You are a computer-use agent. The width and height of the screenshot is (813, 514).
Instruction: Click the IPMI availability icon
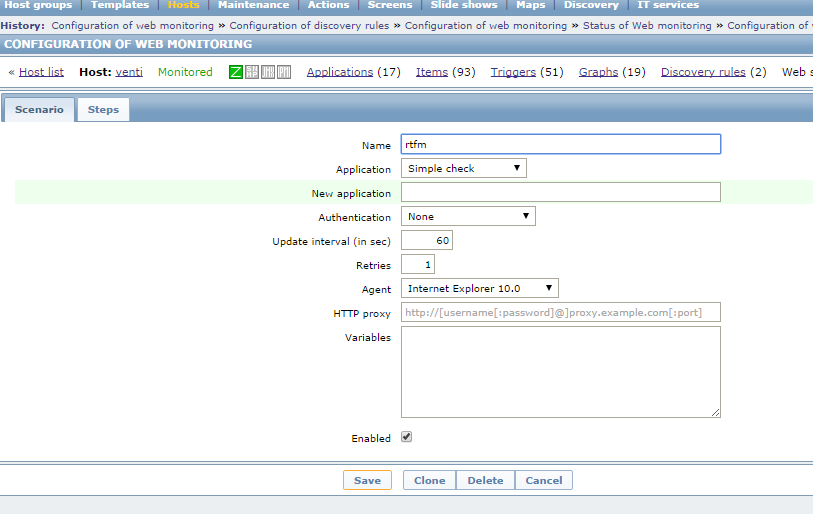(x=284, y=72)
